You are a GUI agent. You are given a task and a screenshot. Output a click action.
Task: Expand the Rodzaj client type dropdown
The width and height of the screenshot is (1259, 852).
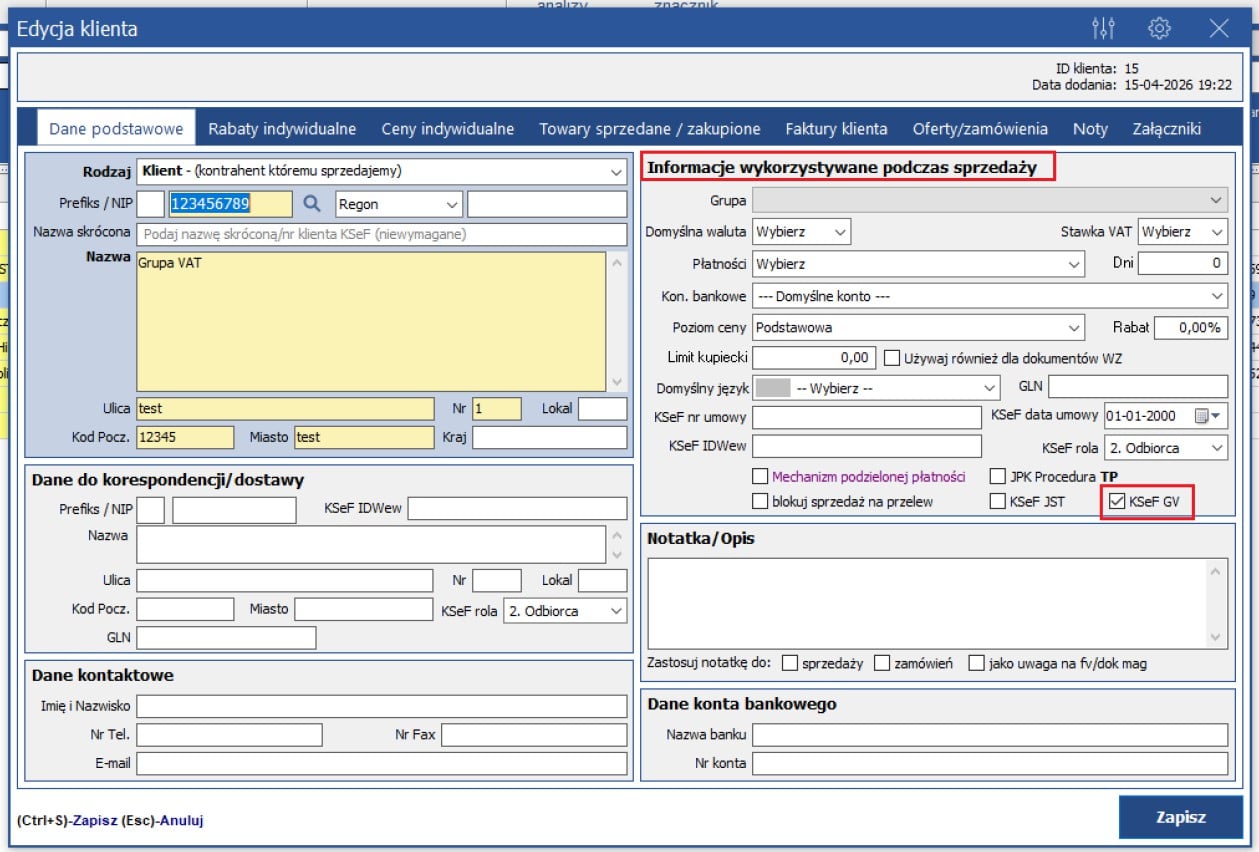[616, 172]
